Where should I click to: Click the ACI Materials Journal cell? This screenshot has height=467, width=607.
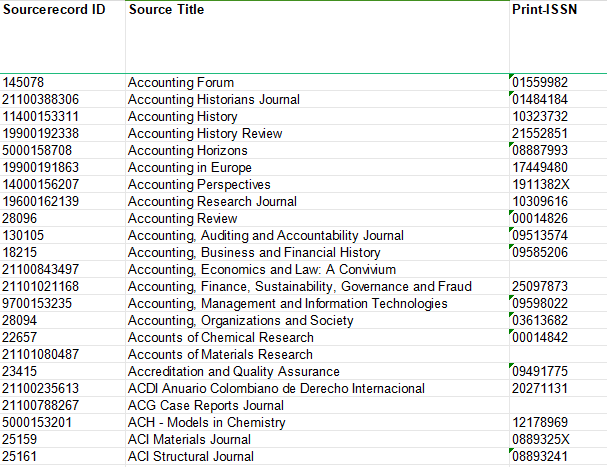[x=189, y=439]
